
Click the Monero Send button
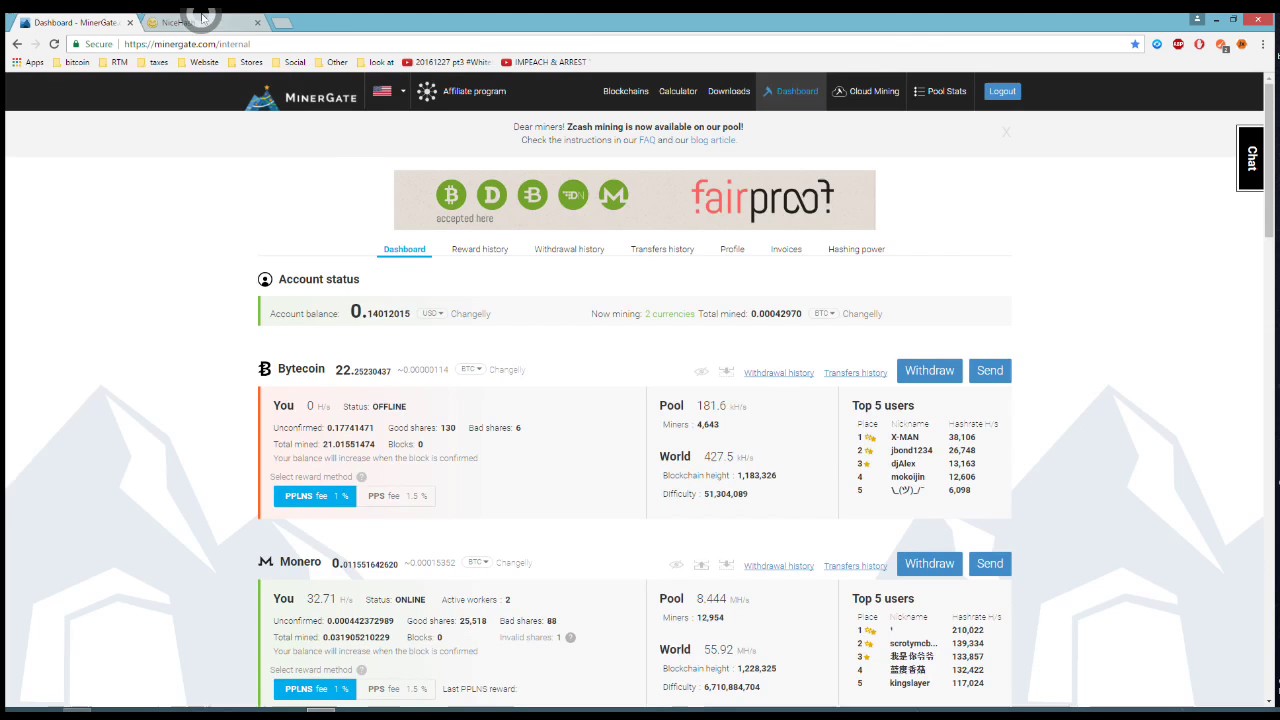tap(990, 564)
